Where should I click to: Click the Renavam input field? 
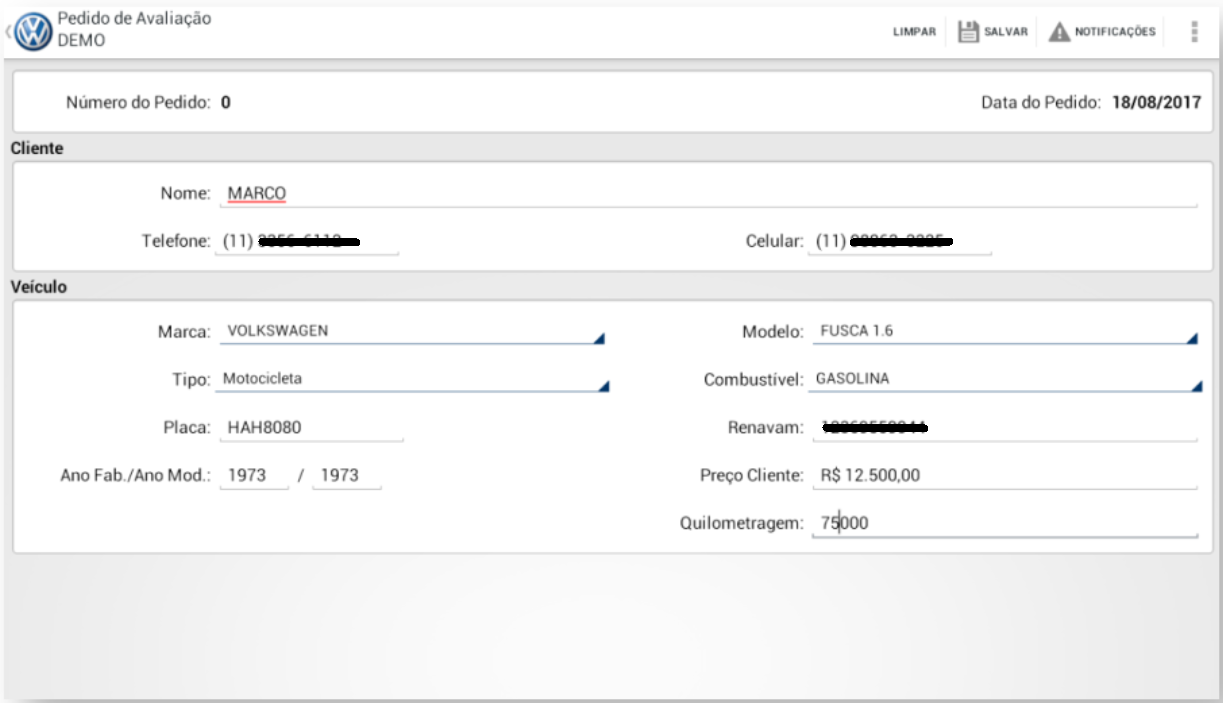1004,428
